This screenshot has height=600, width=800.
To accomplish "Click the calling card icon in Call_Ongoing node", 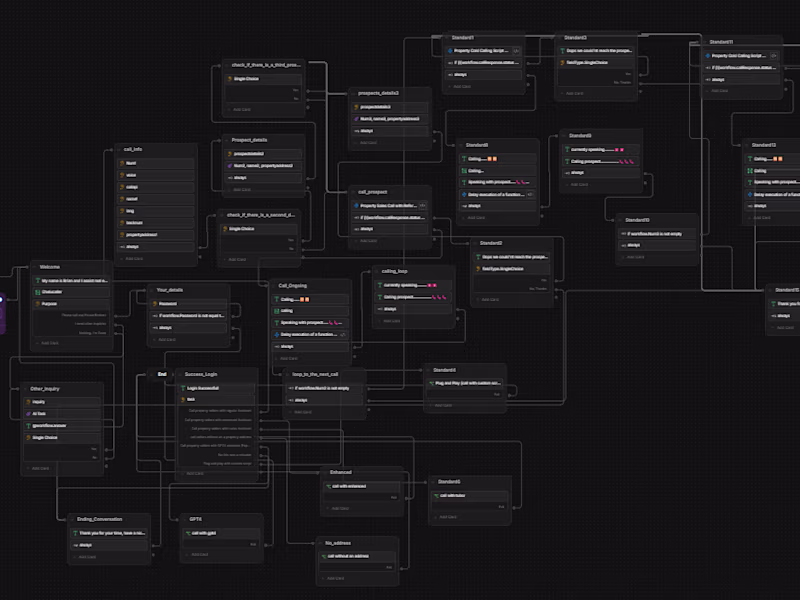I will [x=275, y=311].
